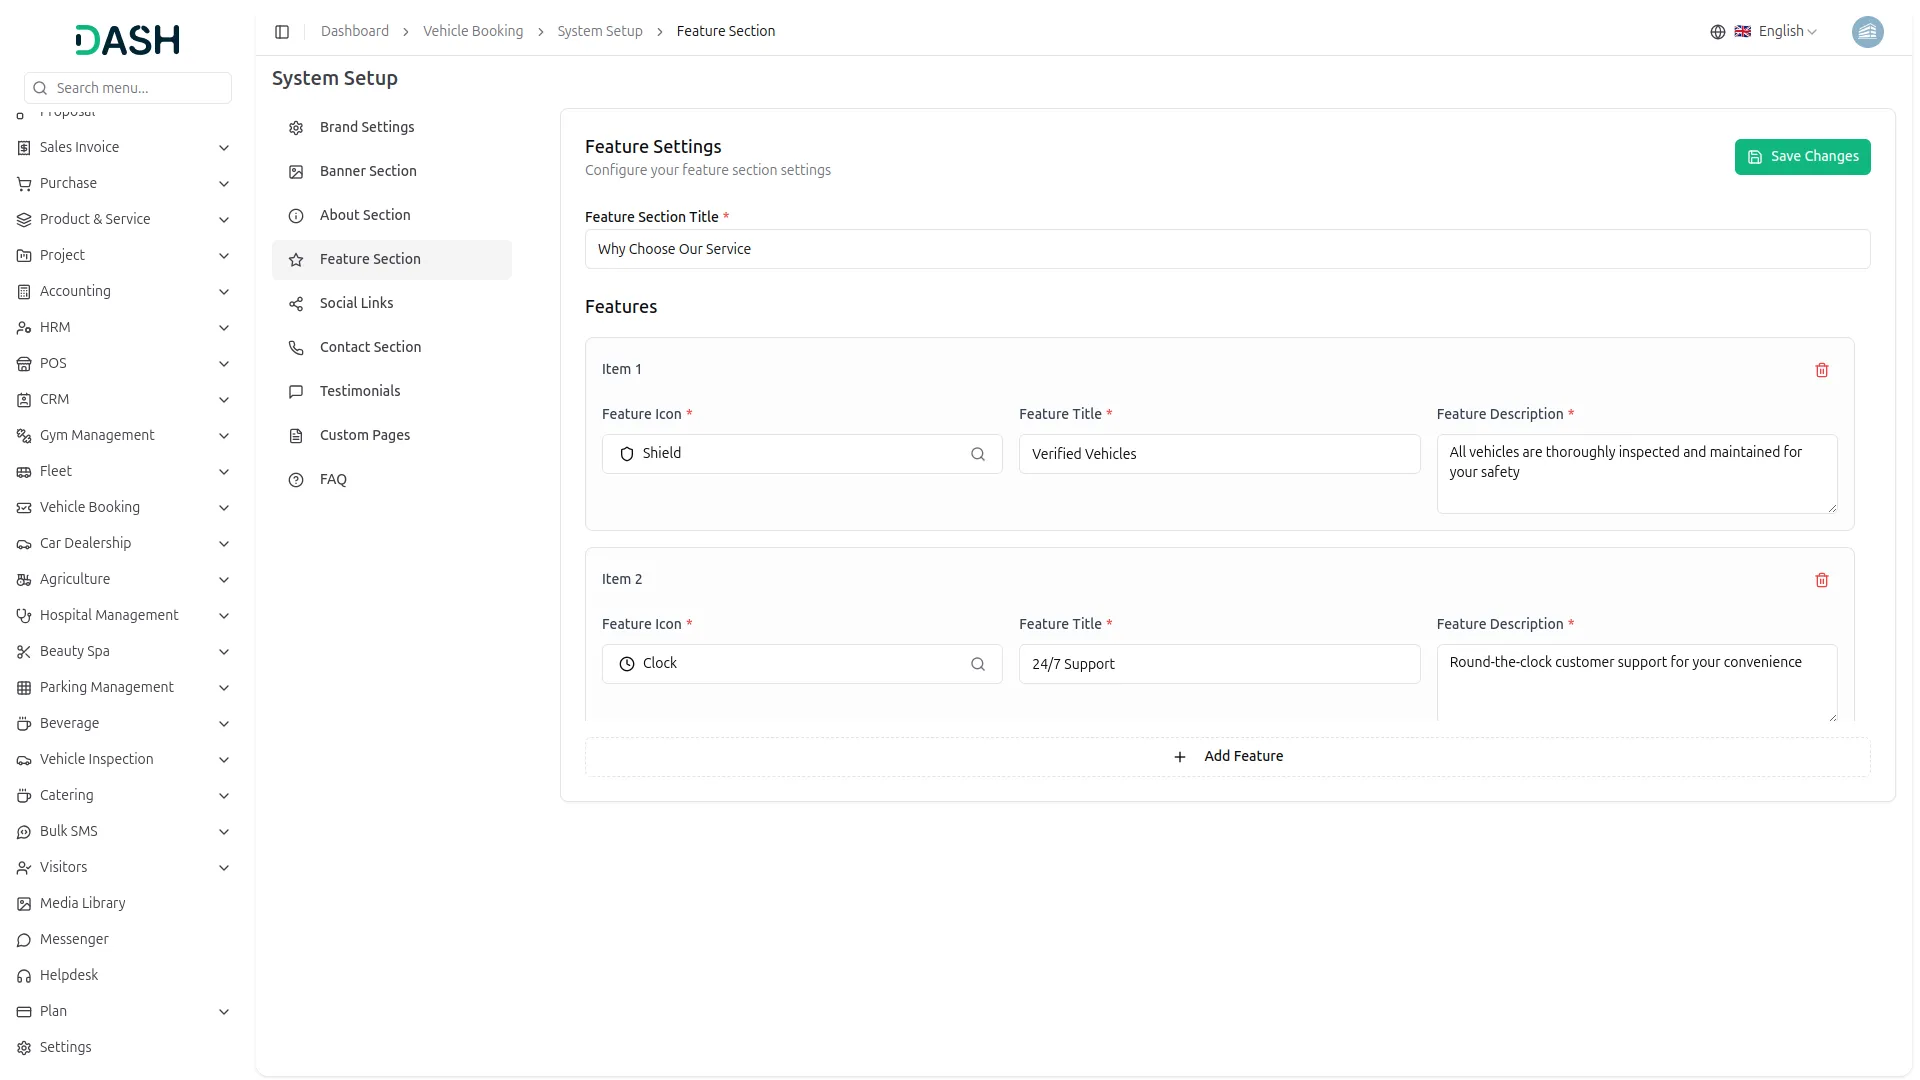This screenshot has width=1920, height=1080.
Task: Delete feature Item 1 with the trash icon
Action: tap(1821, 370)
